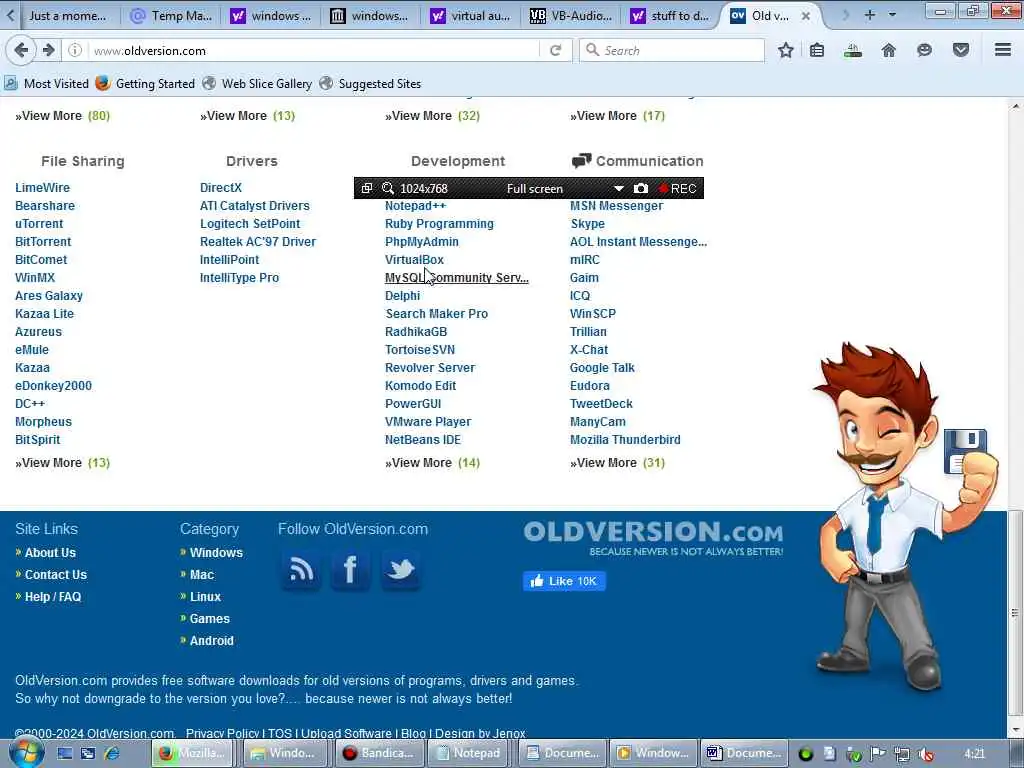This screenshot has height=768, width=1024.
Task: Switch to Notepad in the taskbar
Action: click(468, 753)
